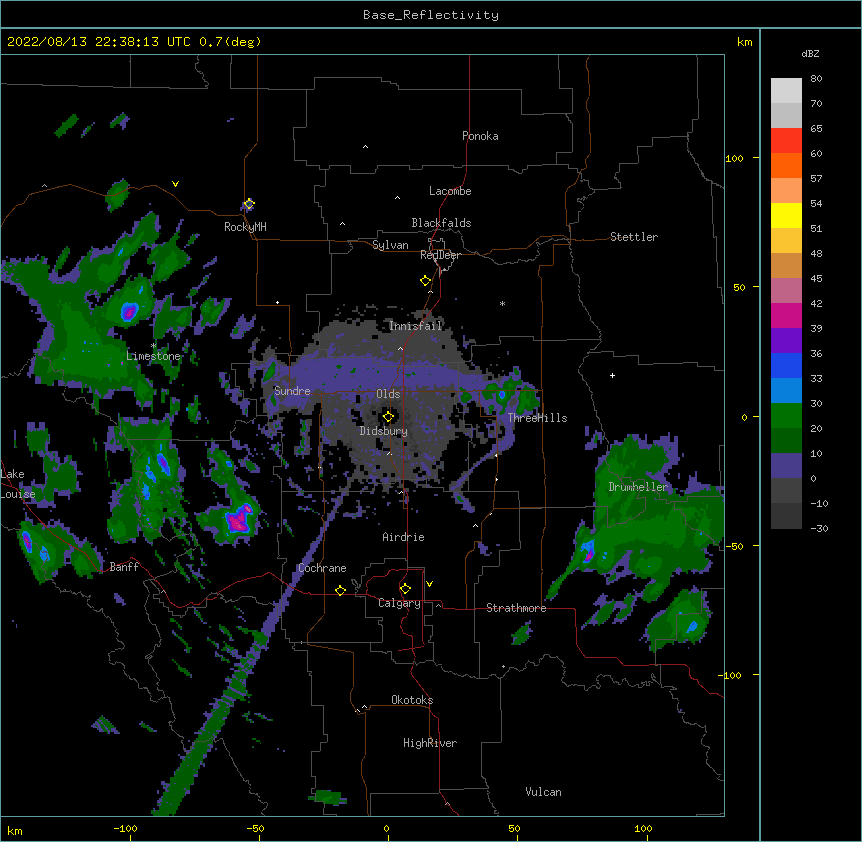
Task: Click the Vulcan label
Action: [x=543, y=792]
